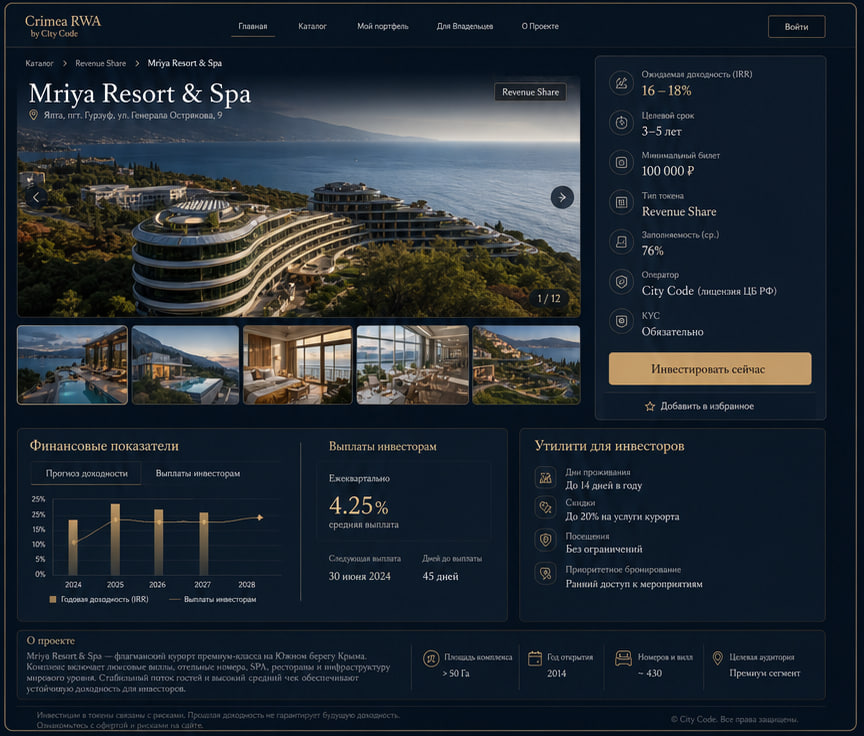Click the Mriya Resort & Spa title
The image size is (864, 736).
140,93
